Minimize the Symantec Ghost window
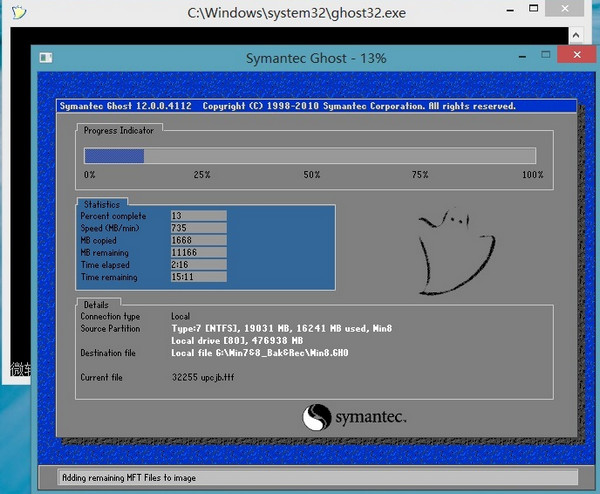 (520, 57)
